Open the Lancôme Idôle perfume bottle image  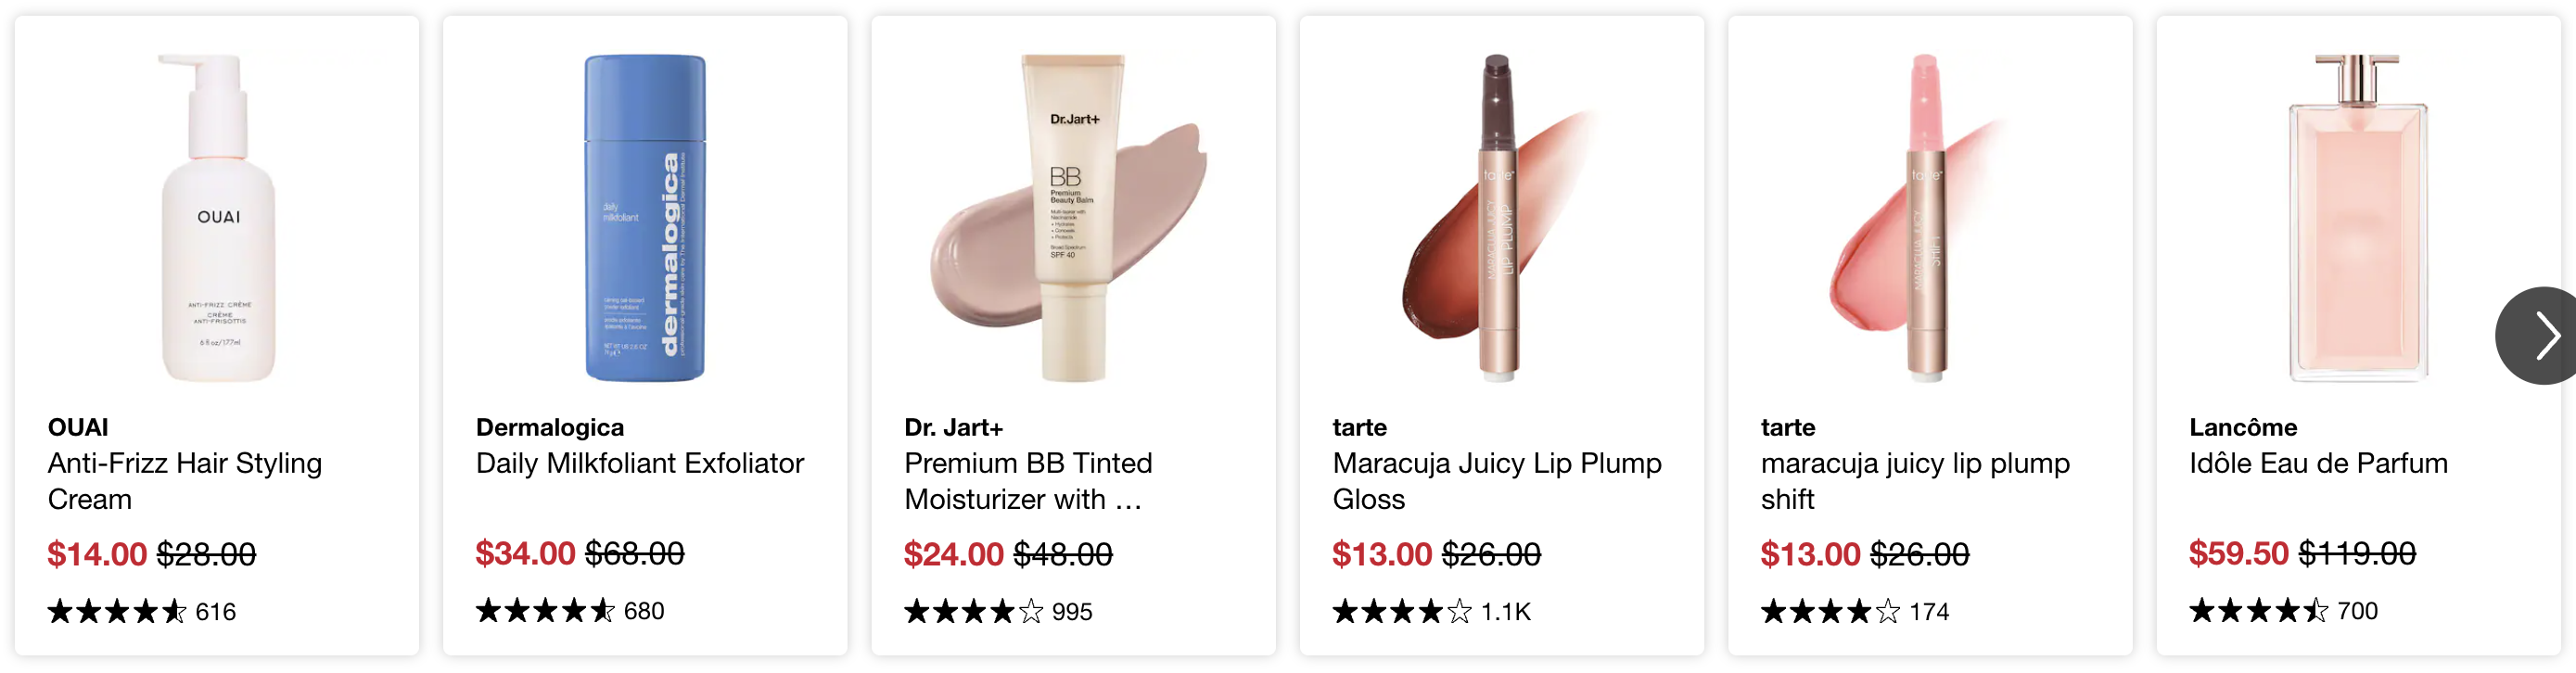click(x=2358, y=218)
